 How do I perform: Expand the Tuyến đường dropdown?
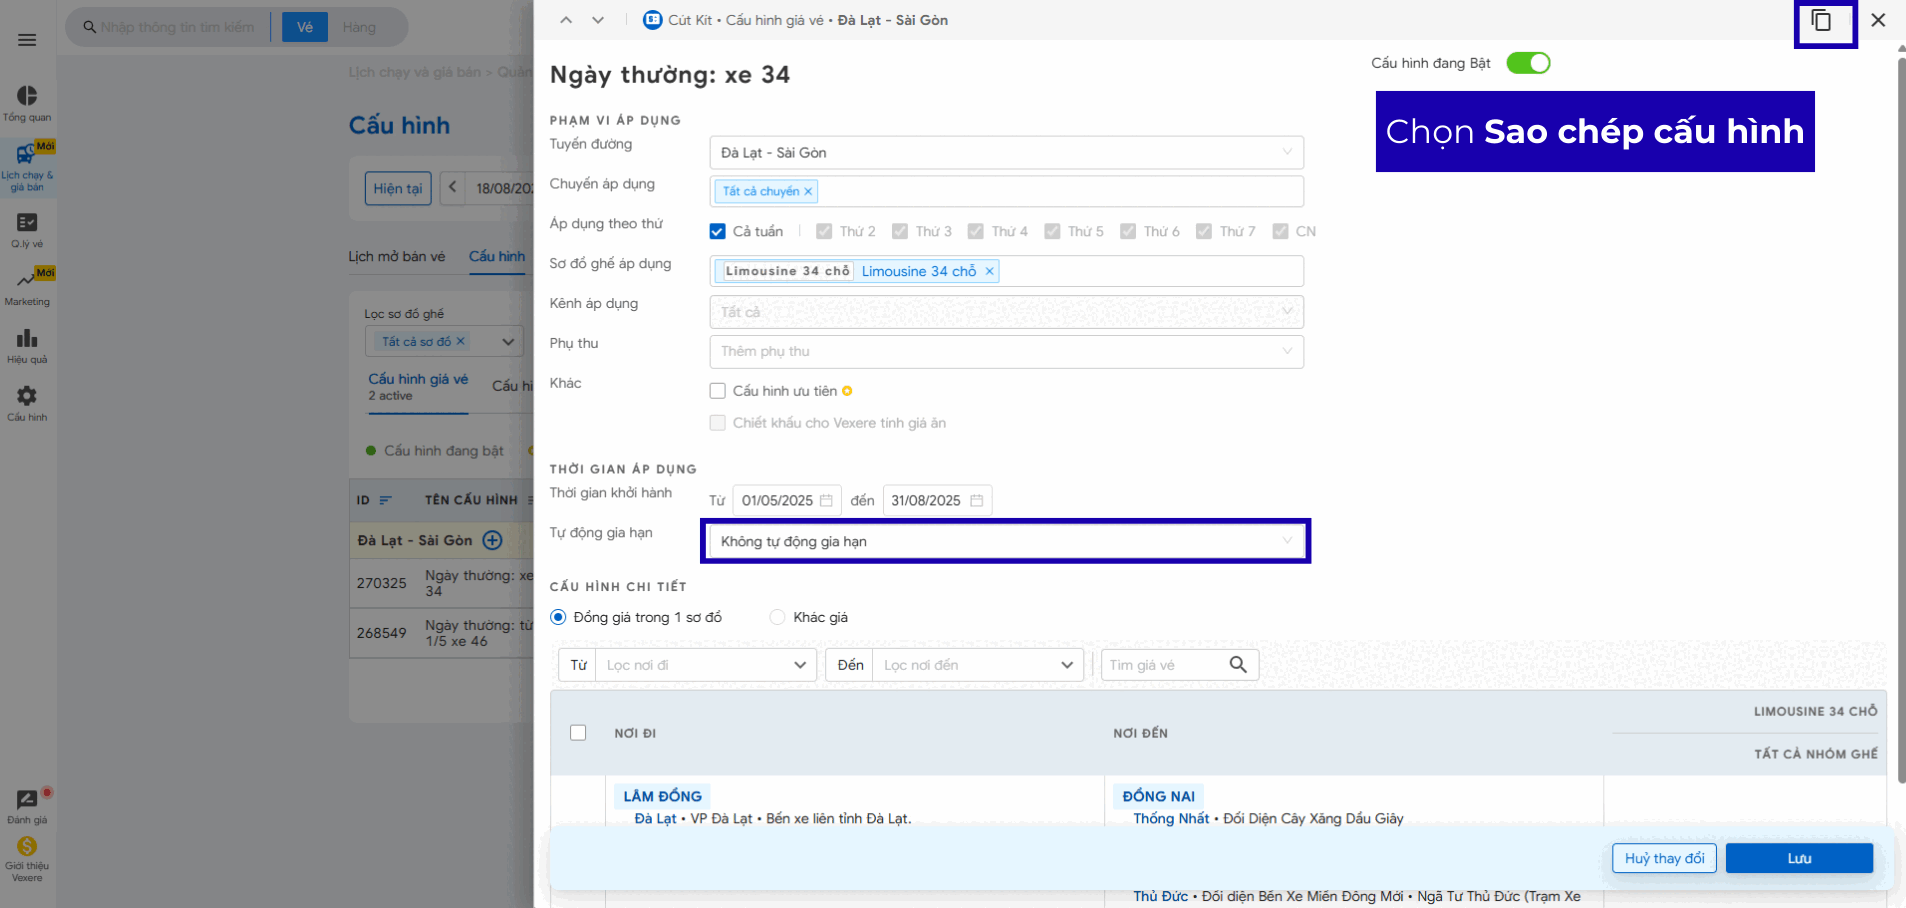(1006, 153)
